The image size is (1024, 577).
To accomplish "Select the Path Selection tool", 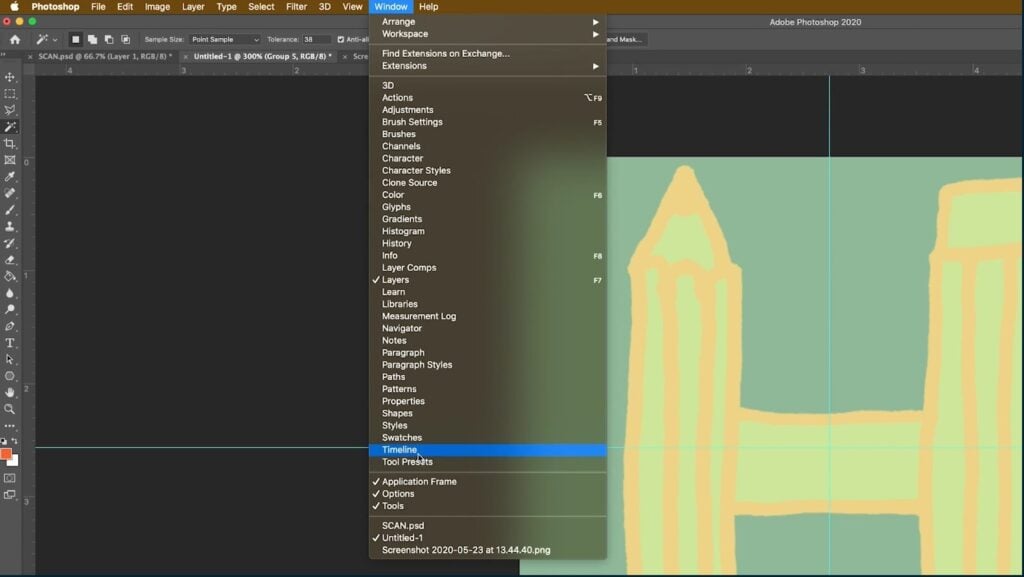I will pos(10,360).
